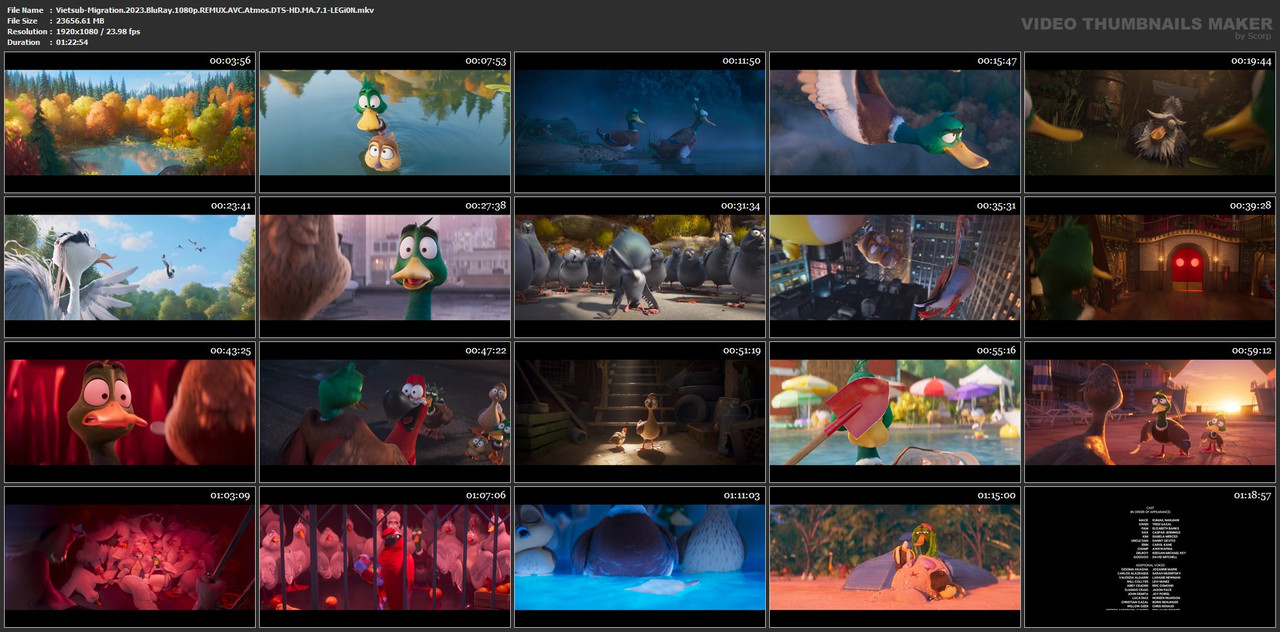Click the Duration label
Image resolution: width=1280 pixels, height=632 pixels.
click(x=23, y=42)
